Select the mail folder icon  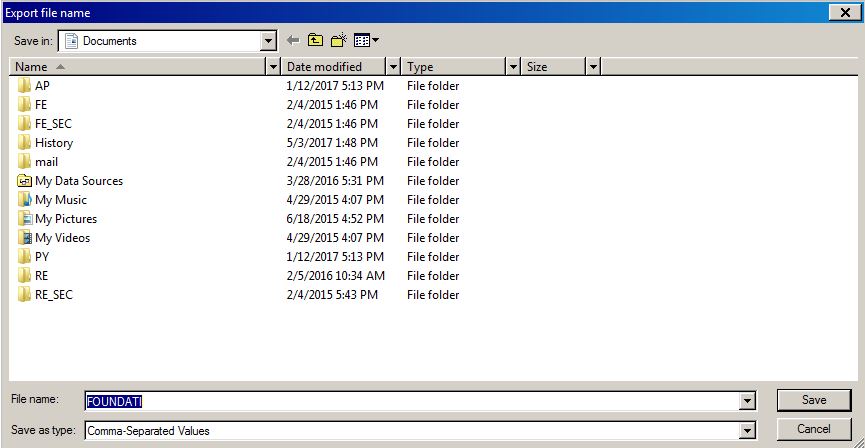24,162
